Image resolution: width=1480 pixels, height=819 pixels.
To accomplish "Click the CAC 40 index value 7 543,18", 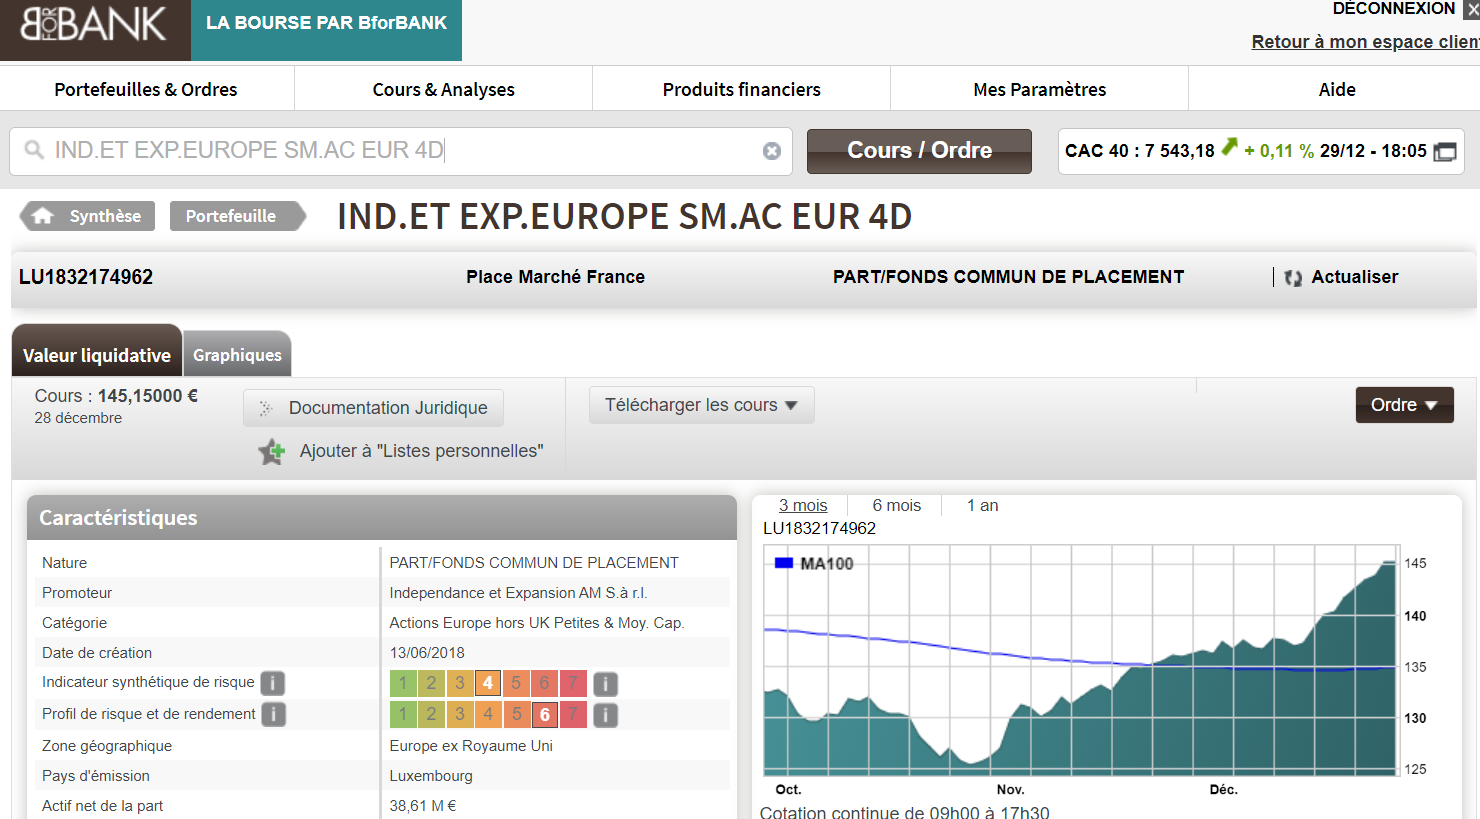I will tap(1180, 151).
